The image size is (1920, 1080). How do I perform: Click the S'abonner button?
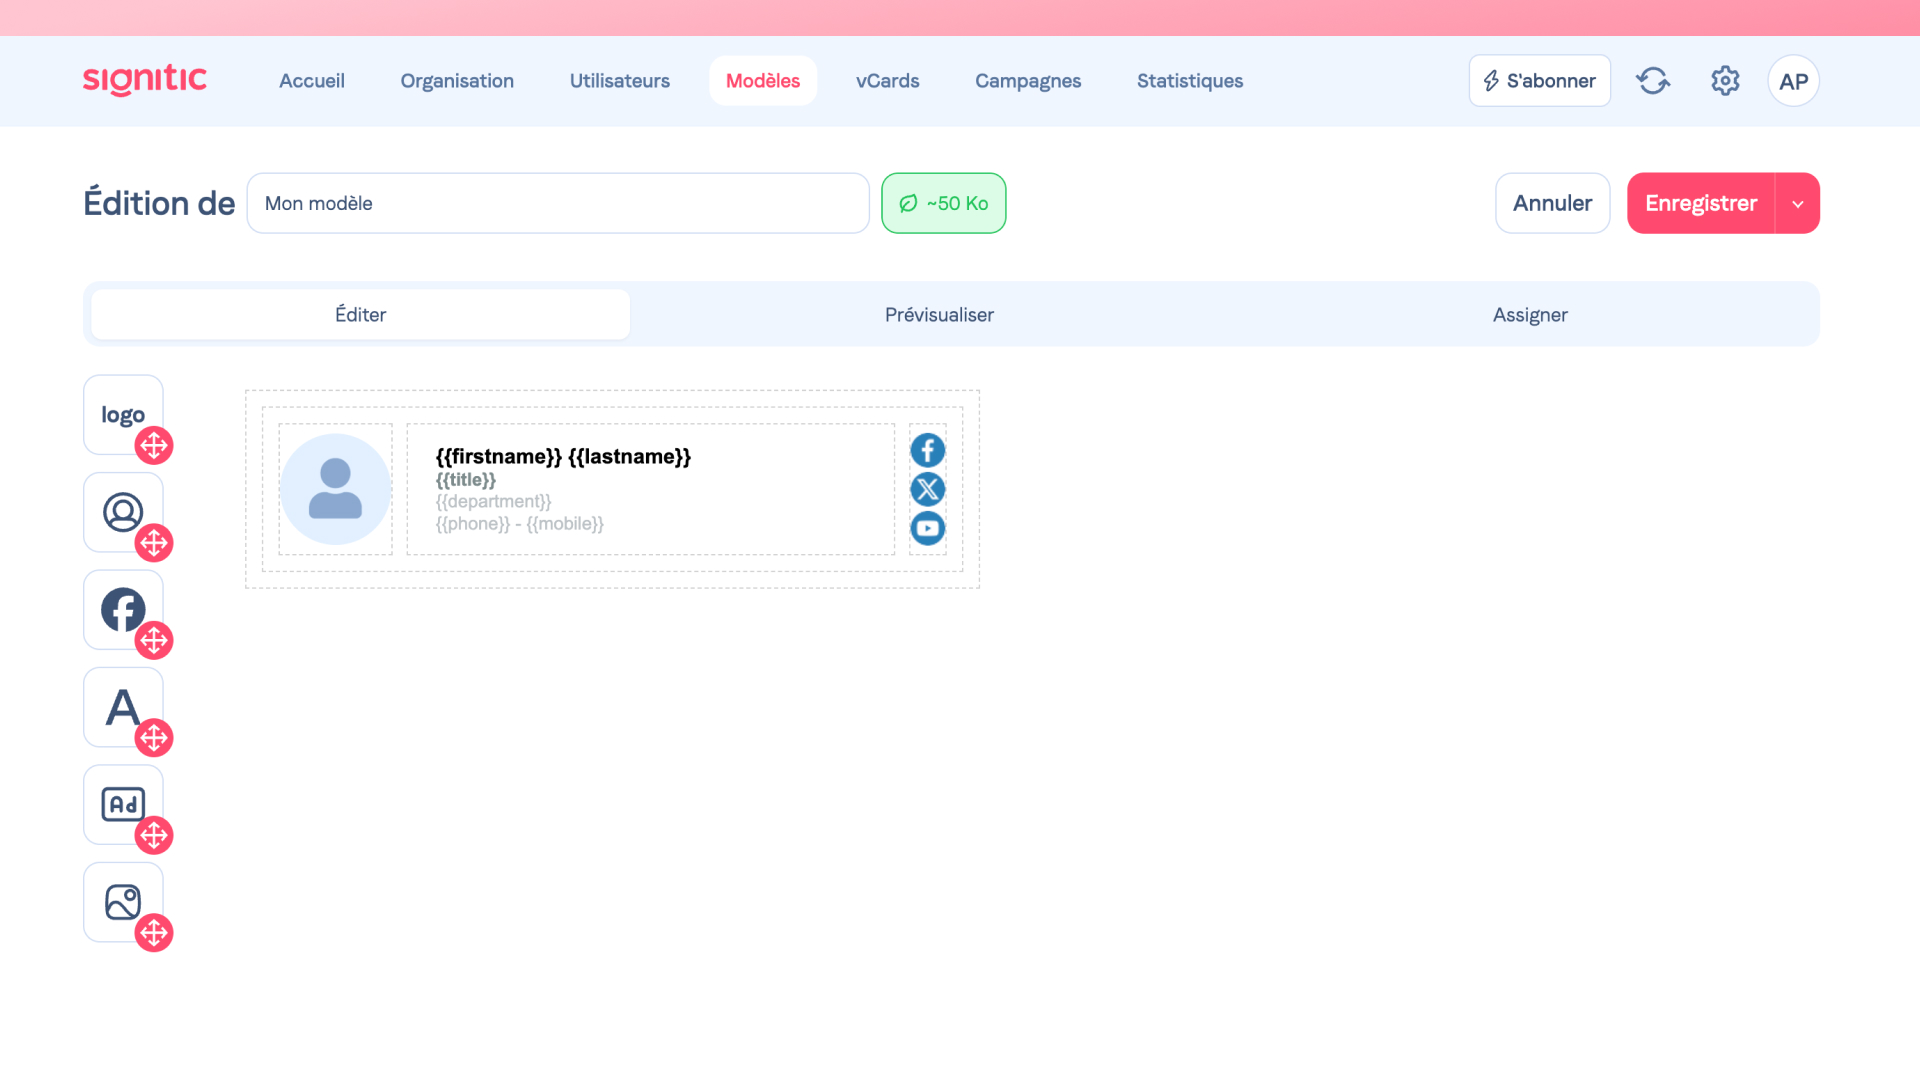tap(1539, 81)
